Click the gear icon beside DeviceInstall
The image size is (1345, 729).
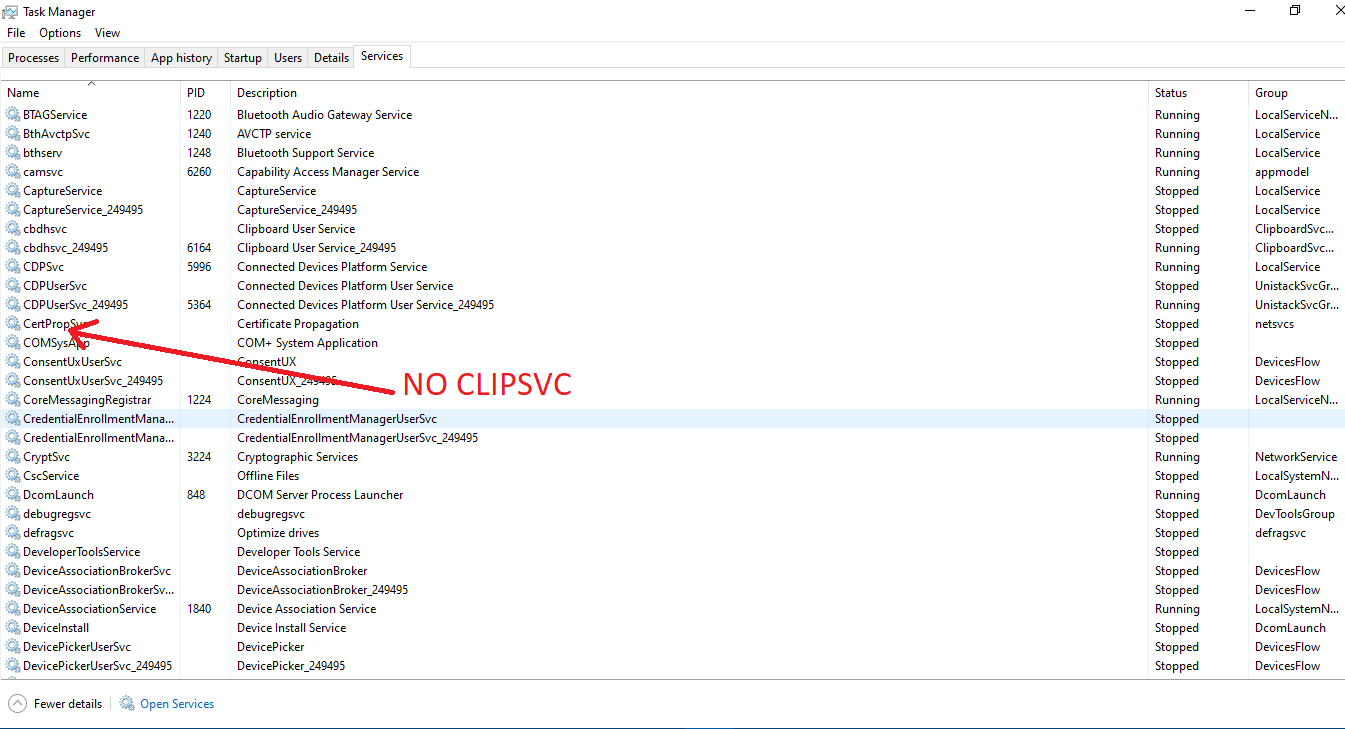13,628
